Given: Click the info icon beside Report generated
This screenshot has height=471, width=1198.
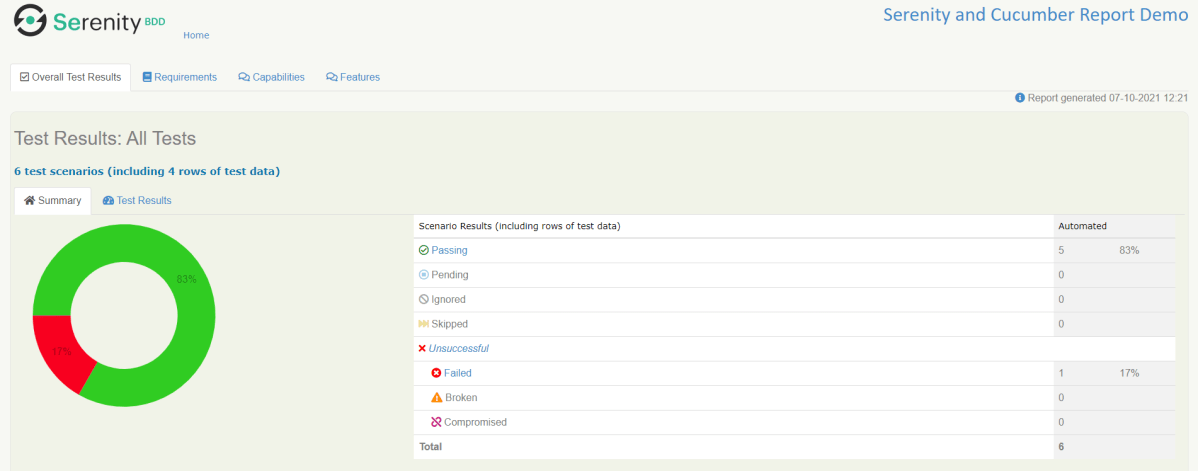Looking at the screenshot, I should (1020, 98).
